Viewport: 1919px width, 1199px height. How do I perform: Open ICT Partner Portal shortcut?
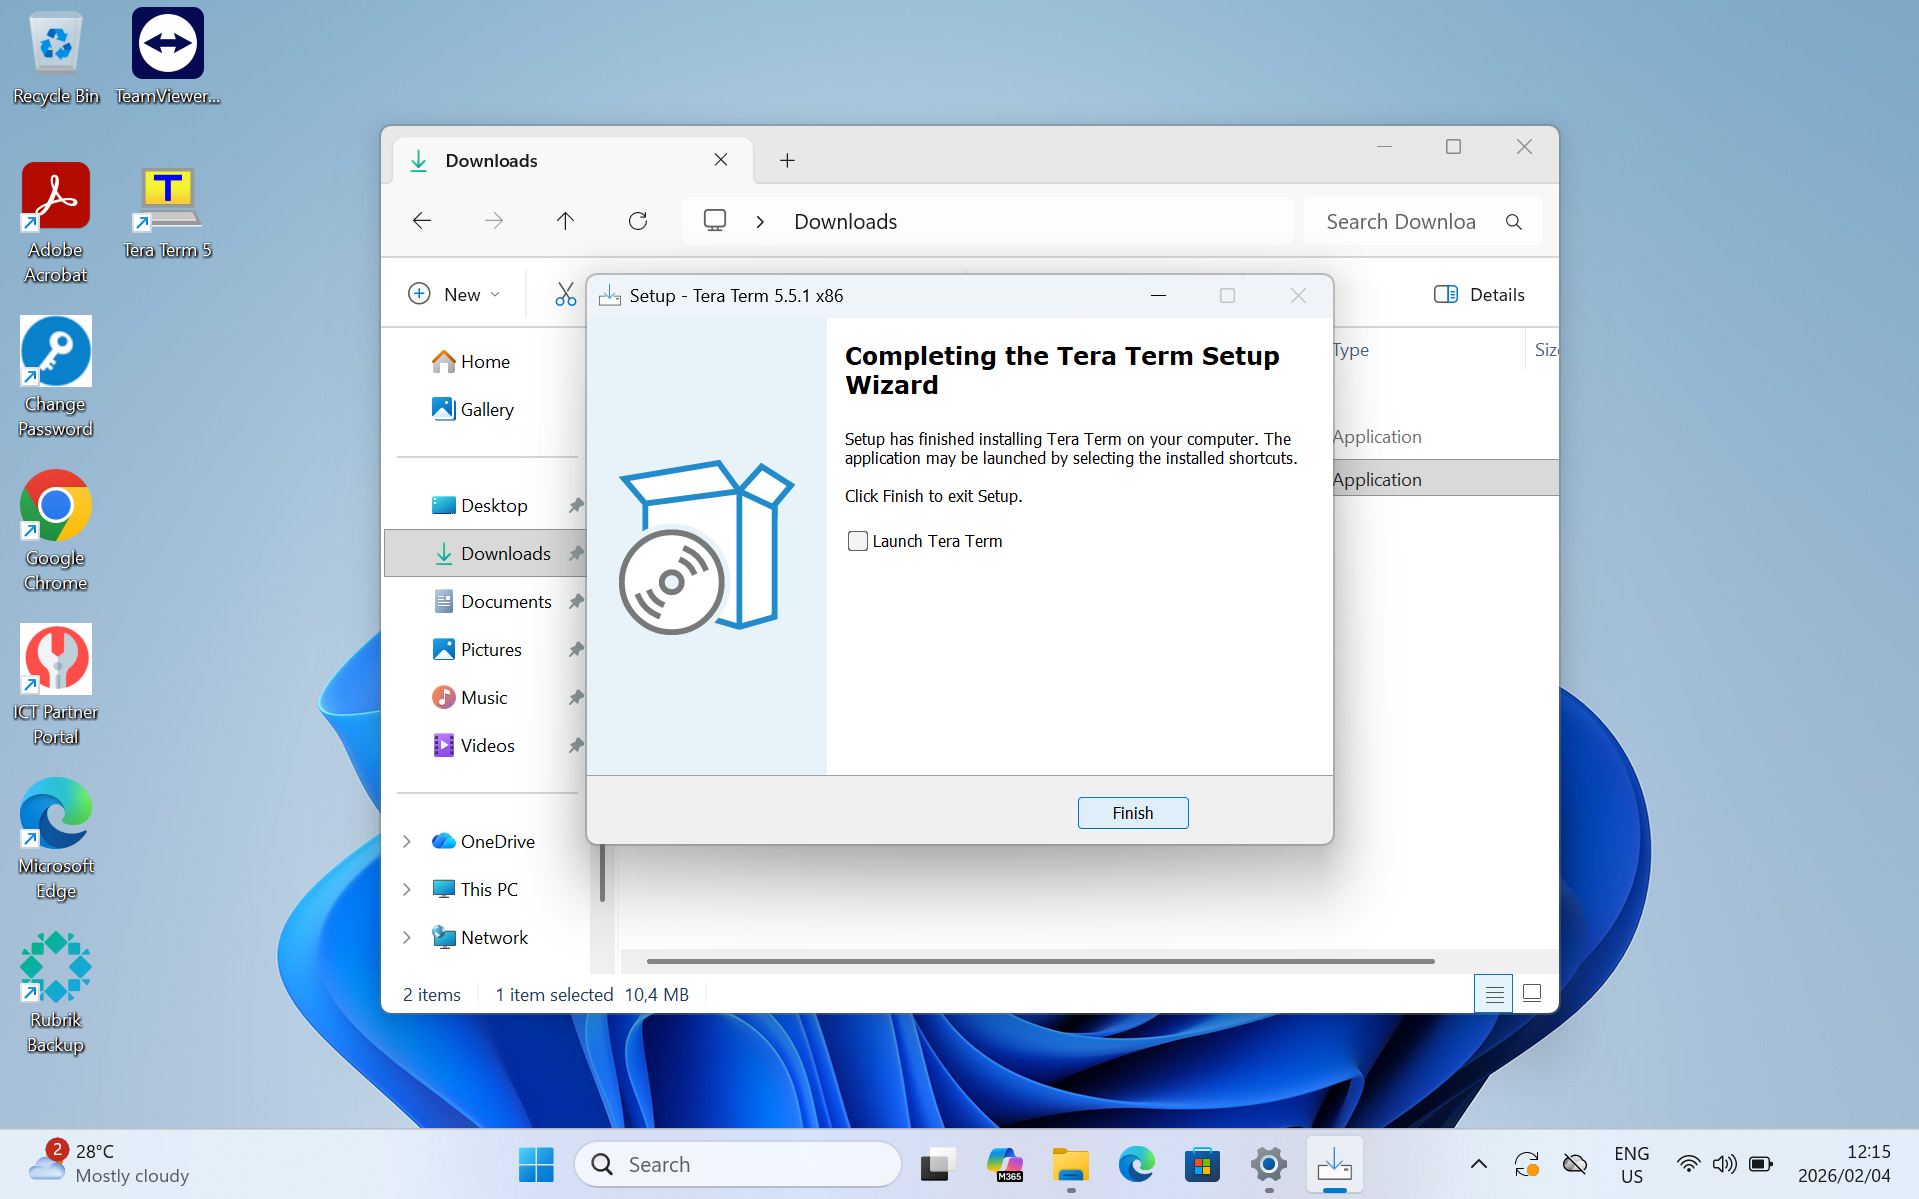[55, 684]
